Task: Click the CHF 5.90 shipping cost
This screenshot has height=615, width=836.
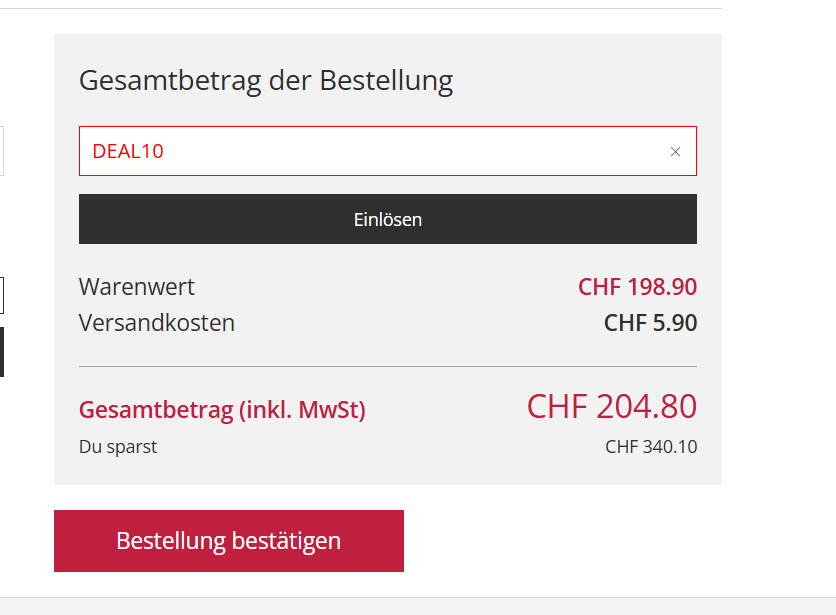Action: tap(650, 323)
